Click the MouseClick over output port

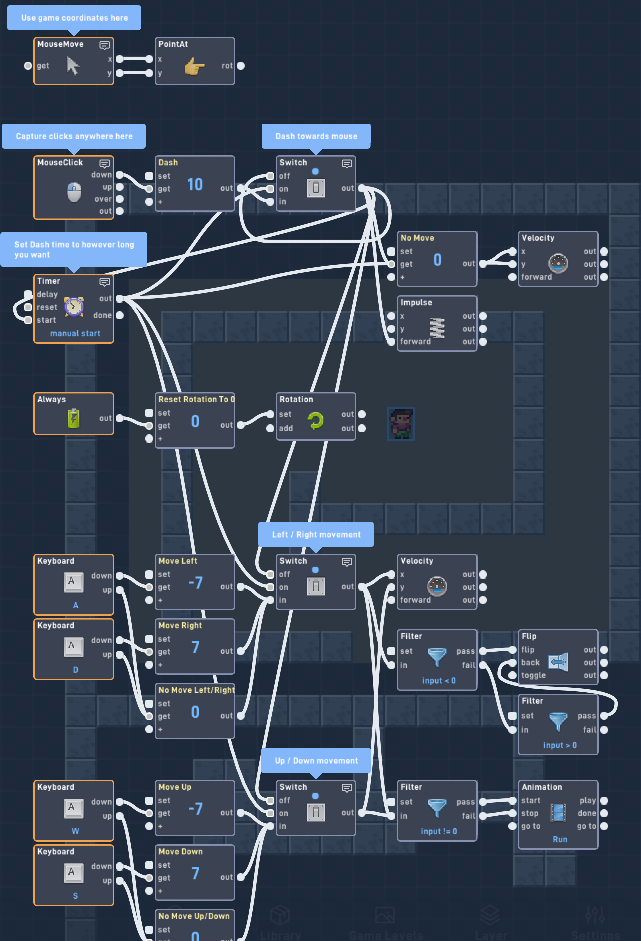(x=119, y=199)
